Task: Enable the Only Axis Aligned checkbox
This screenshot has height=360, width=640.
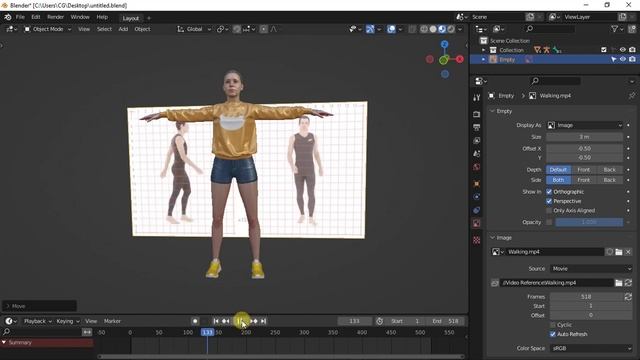Action: coord(549,211)
